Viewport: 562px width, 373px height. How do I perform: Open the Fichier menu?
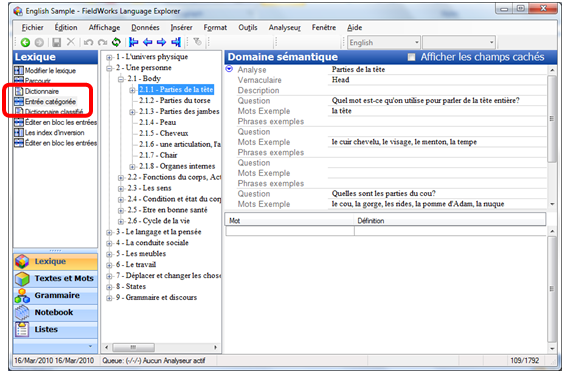[x=32, y=28]
